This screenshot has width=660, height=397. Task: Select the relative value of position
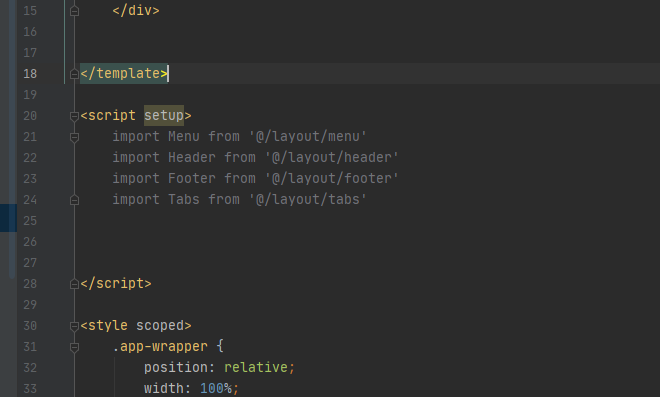point(256,368)
